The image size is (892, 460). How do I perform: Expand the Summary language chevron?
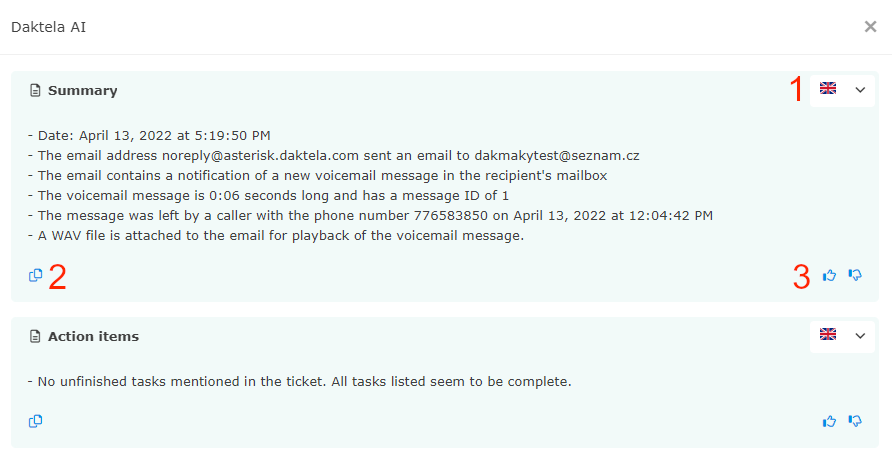pyautogui.click(x=860, y=89)
